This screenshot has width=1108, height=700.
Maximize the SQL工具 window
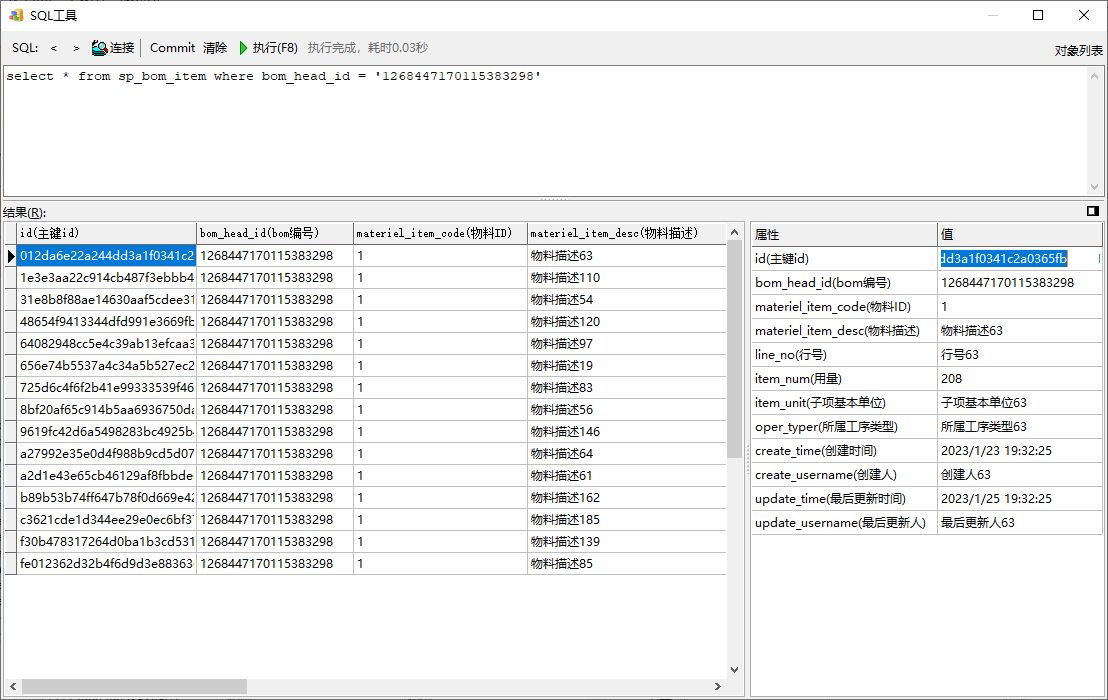pyautogui.click(x=1038, y=15)
